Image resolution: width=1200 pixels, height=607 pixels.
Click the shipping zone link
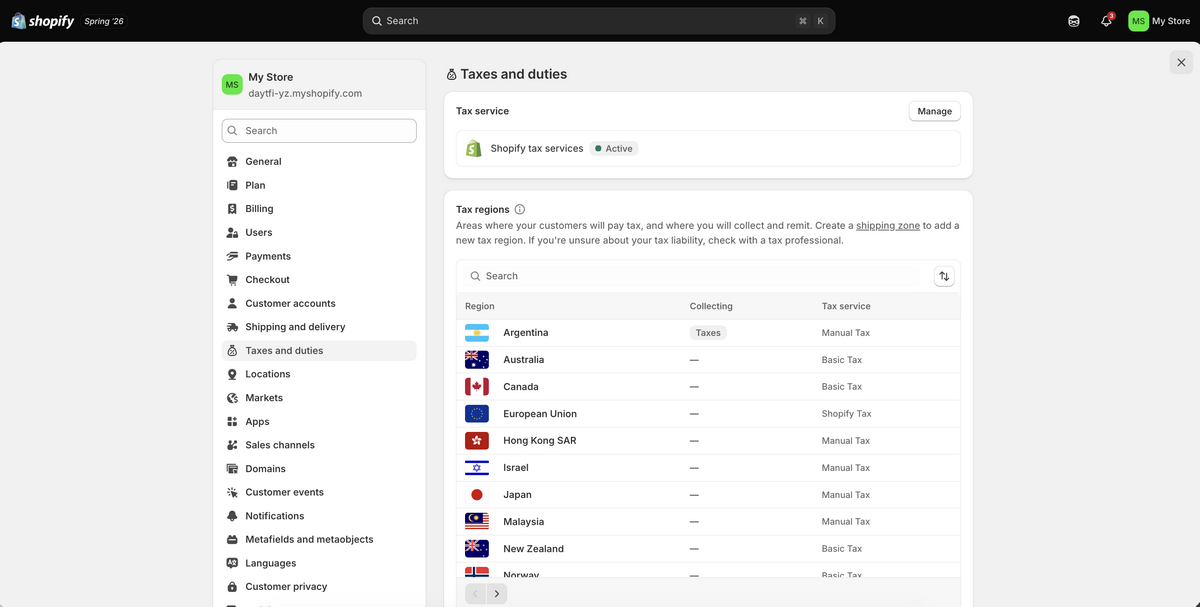click(888, 226)
